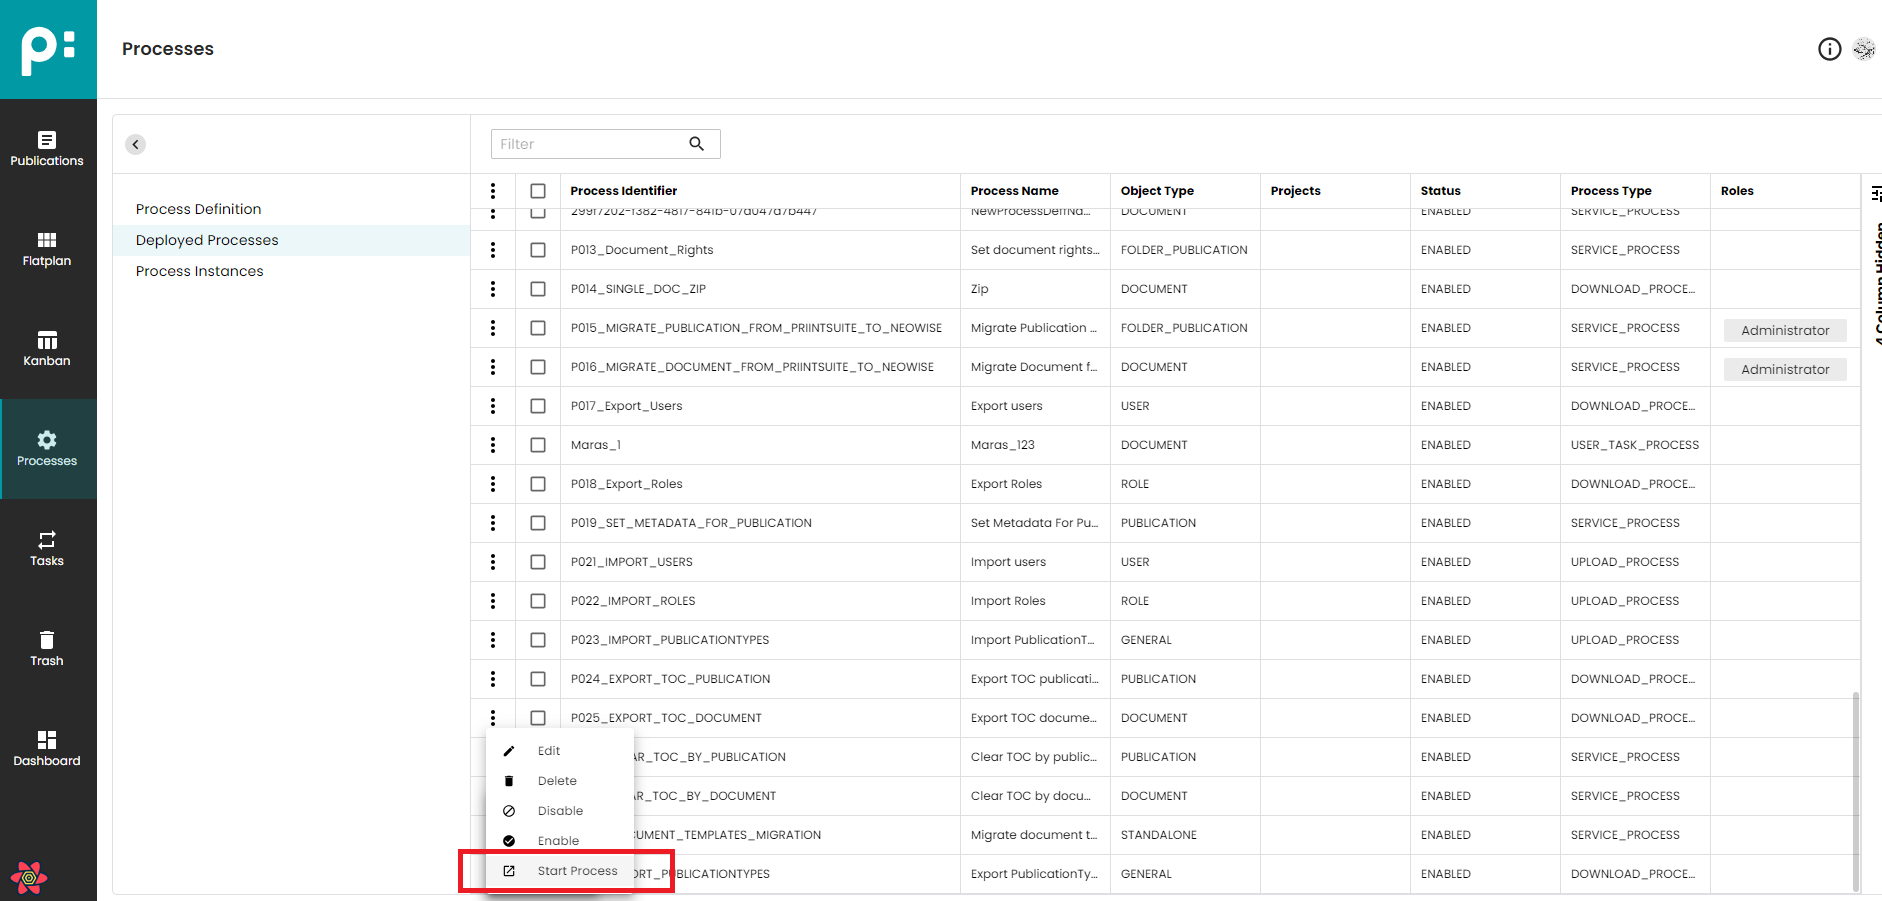This screenshot has height=901, width=1882.
Task: Go to the Flatplan view
Action: [47, 248]
